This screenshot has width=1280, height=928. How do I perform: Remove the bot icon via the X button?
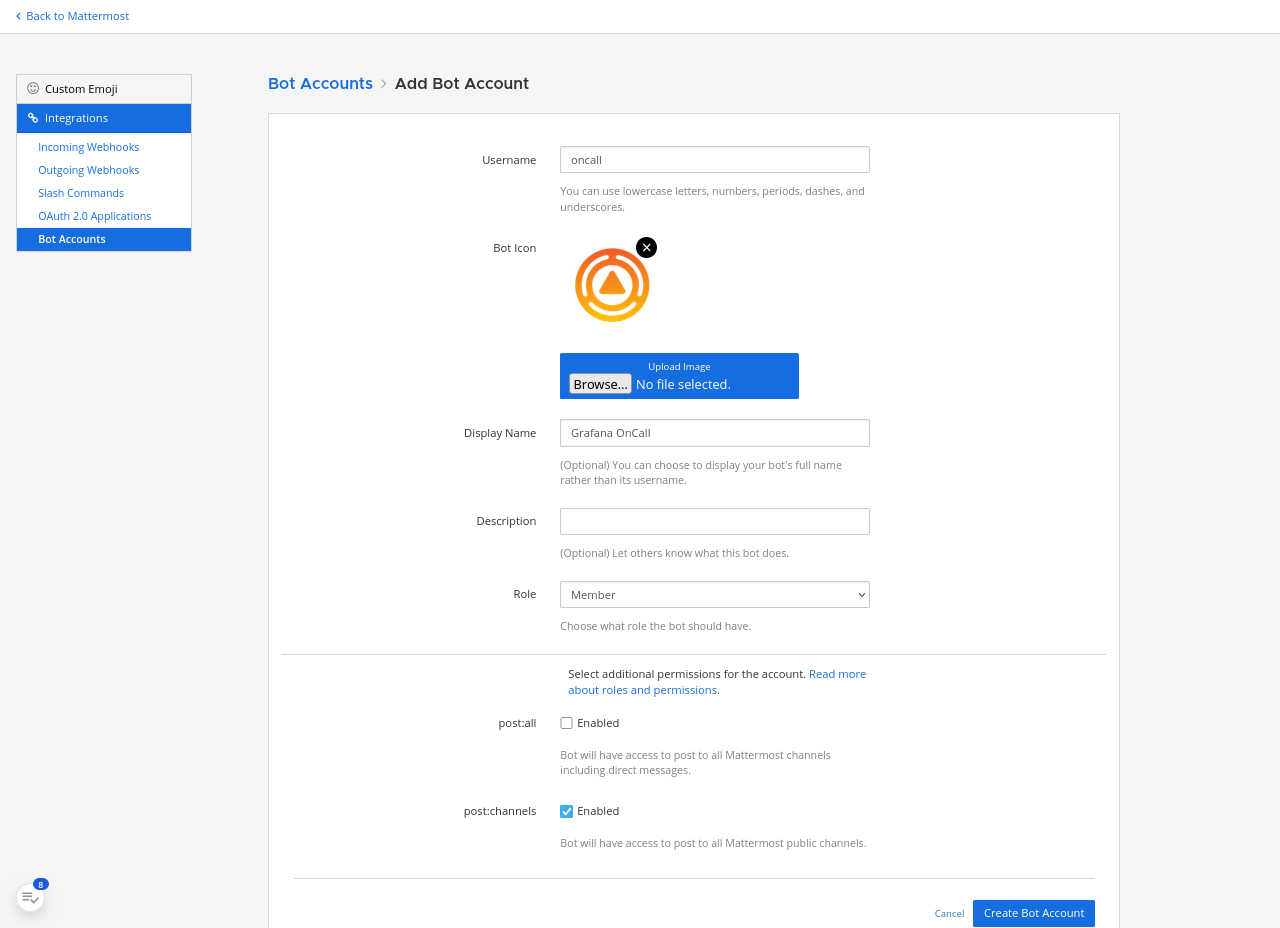click(646, 246)
